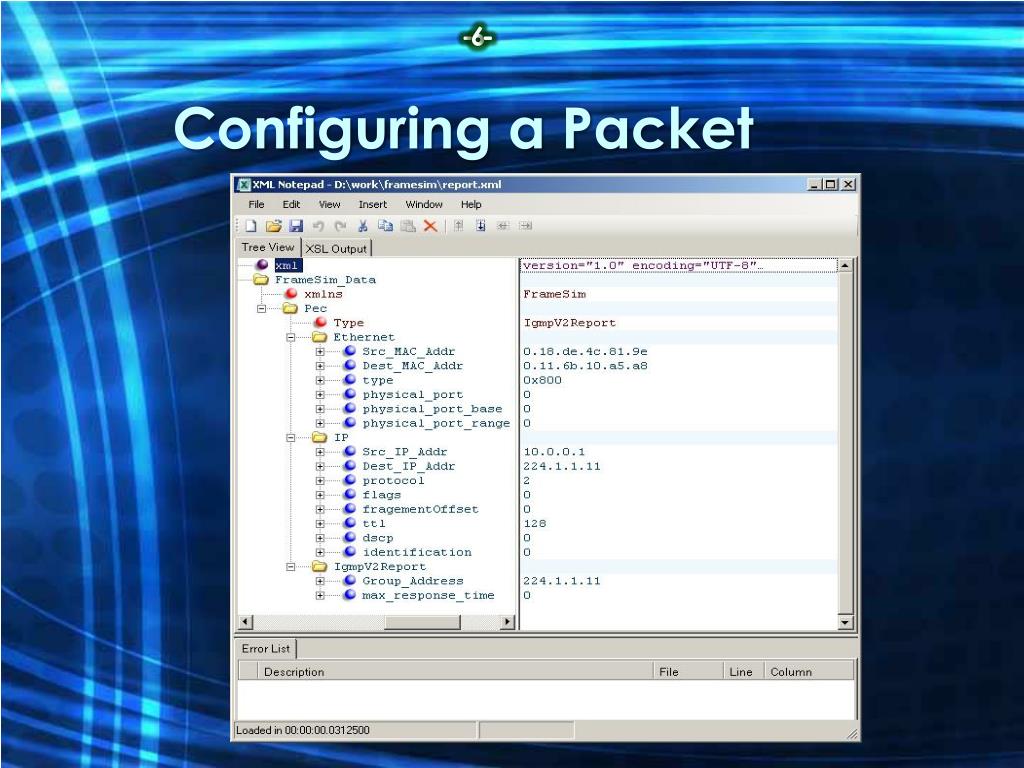1024x768 pixels.
Task: Collapse the Ethernet node
Action: point(291,337)
